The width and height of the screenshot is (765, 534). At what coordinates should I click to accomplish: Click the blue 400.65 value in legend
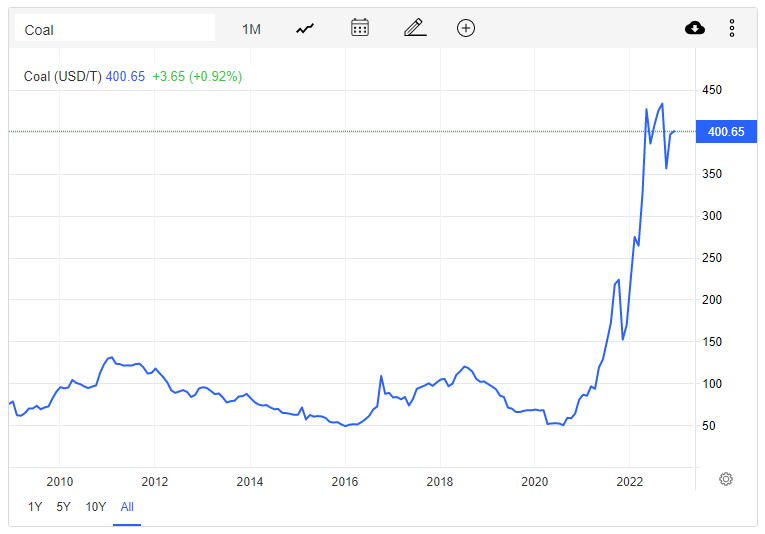click(x=125, y=77)
